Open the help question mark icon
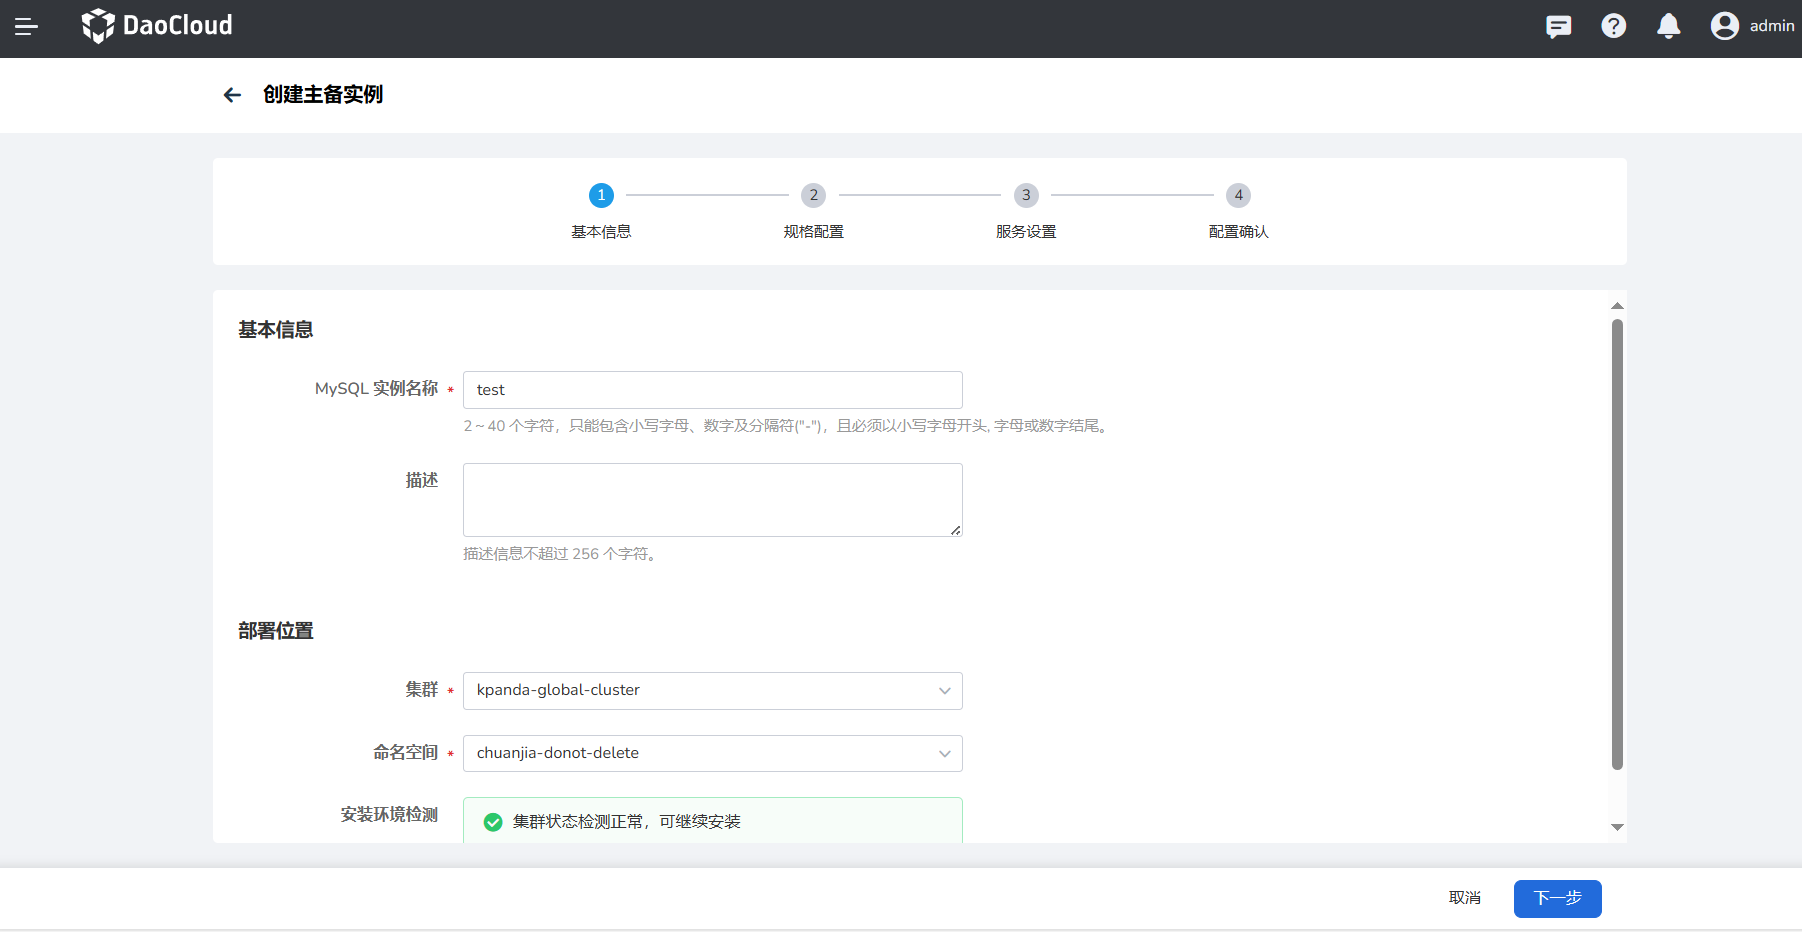 [1613, 27]
